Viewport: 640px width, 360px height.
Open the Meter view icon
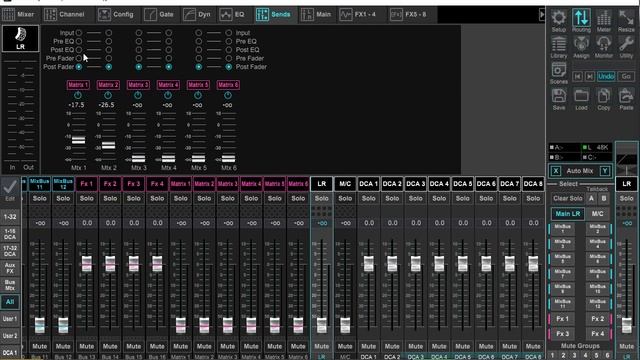pos(604,18)
